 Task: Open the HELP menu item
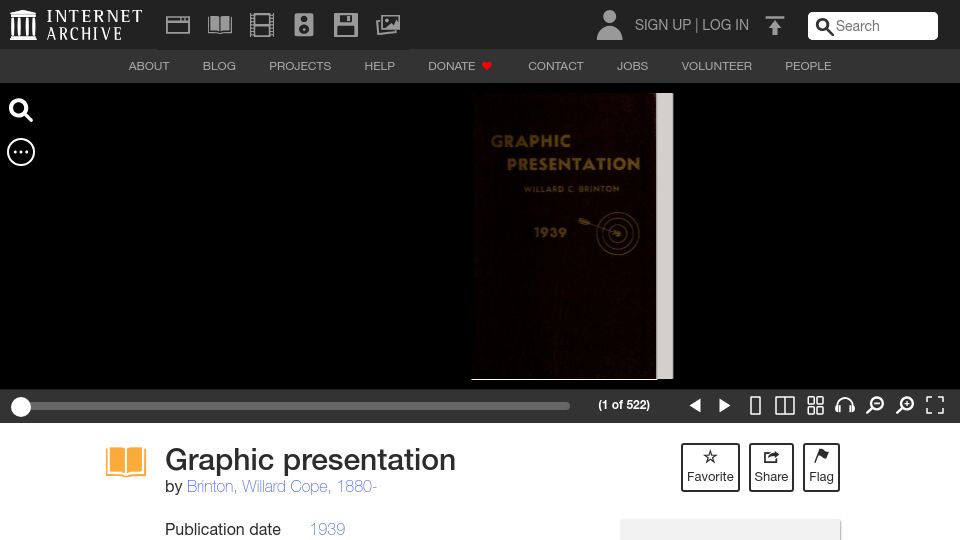coord(380,66)
